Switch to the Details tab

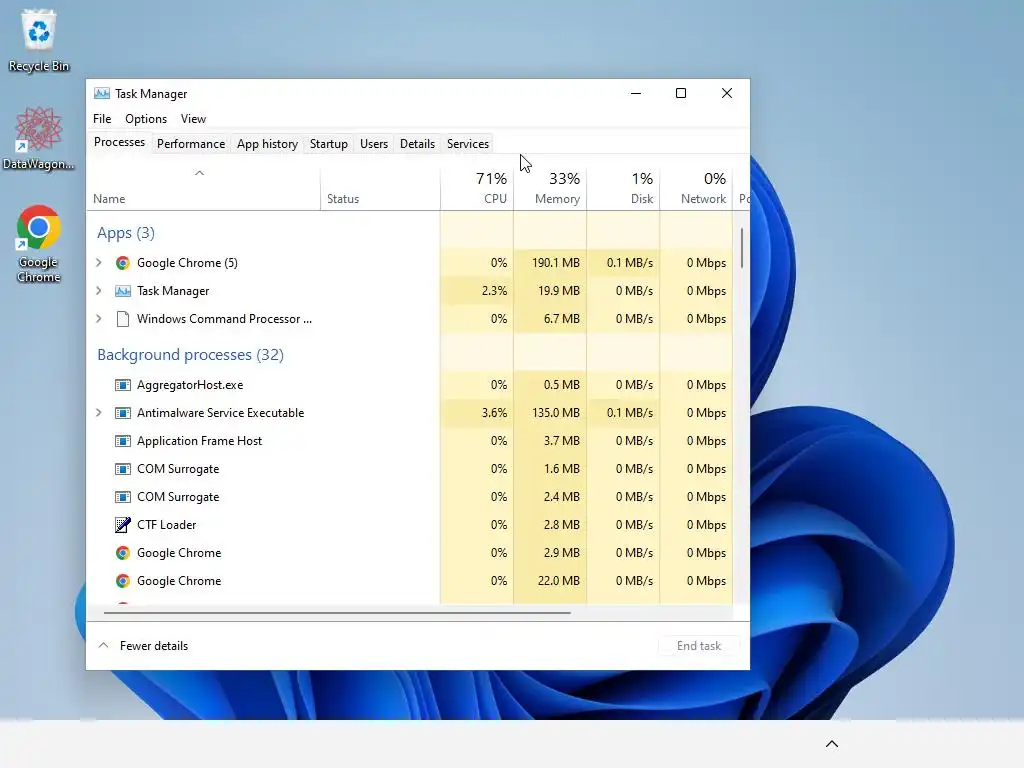coord(417,144)
